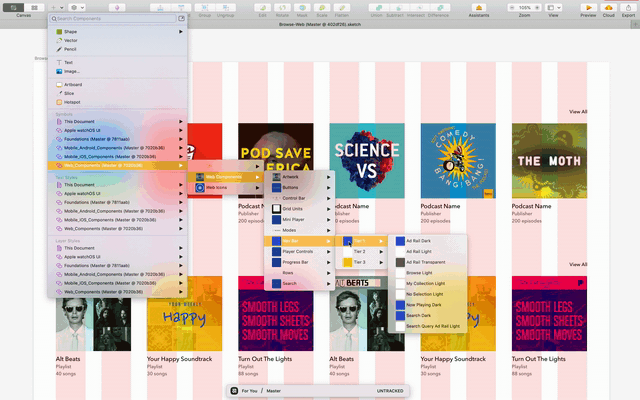Screen dimensions: 640x400
Task: Open the Data hexagon toolbar menu
Action: tap(77, 7)
